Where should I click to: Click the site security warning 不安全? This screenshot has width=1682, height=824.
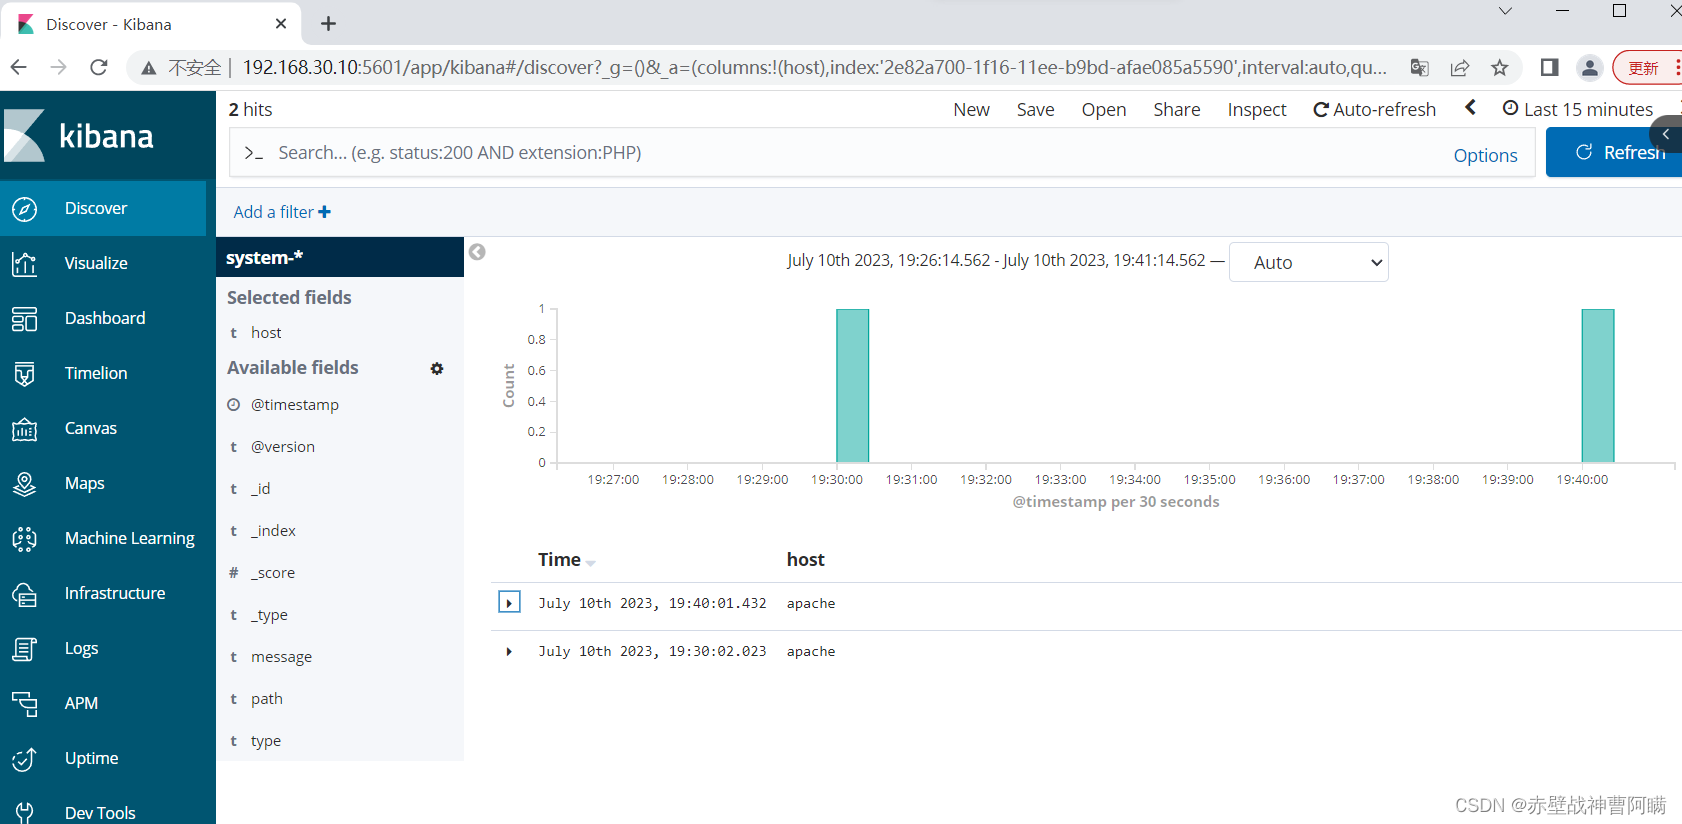point(181,68)
